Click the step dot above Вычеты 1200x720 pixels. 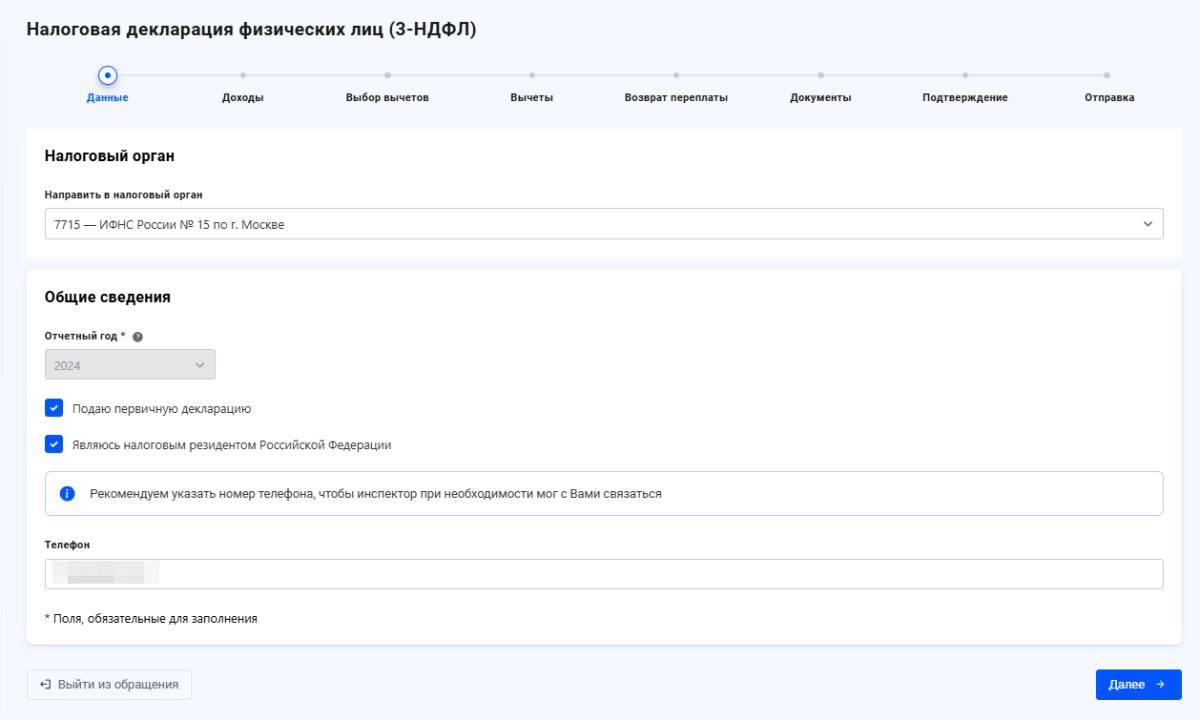532,75
